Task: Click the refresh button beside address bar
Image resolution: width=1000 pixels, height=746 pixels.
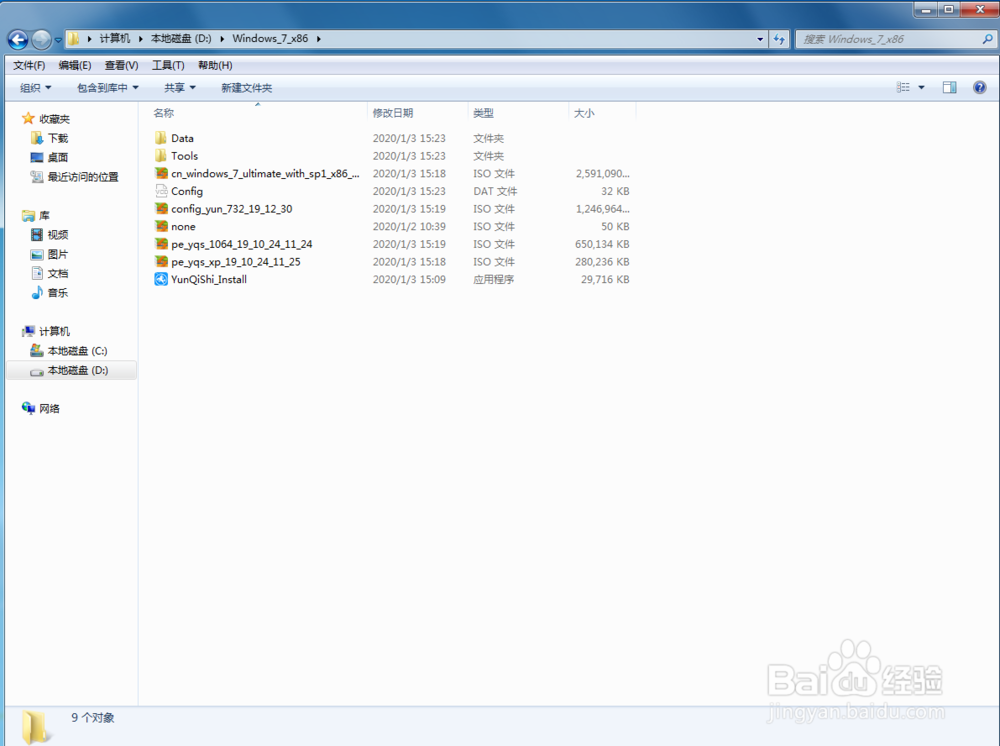Action: (779, 39)
